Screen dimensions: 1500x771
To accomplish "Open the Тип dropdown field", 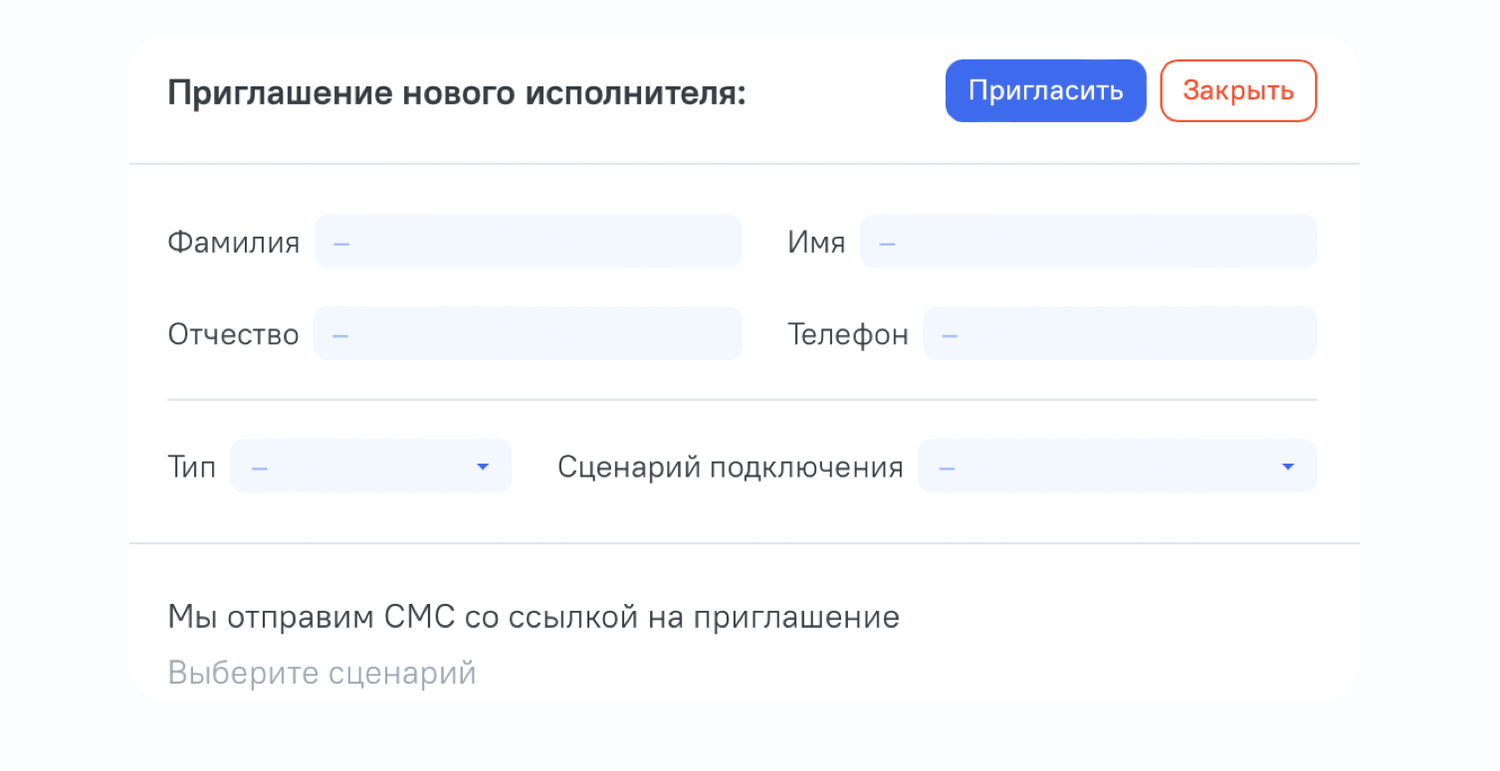I will tap(371, 466).
